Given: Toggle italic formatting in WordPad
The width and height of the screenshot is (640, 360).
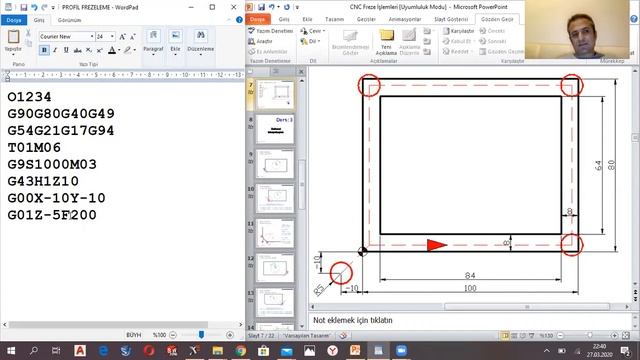Looking at the screenshot, I should pyautogui.click(x=55, y=50).
